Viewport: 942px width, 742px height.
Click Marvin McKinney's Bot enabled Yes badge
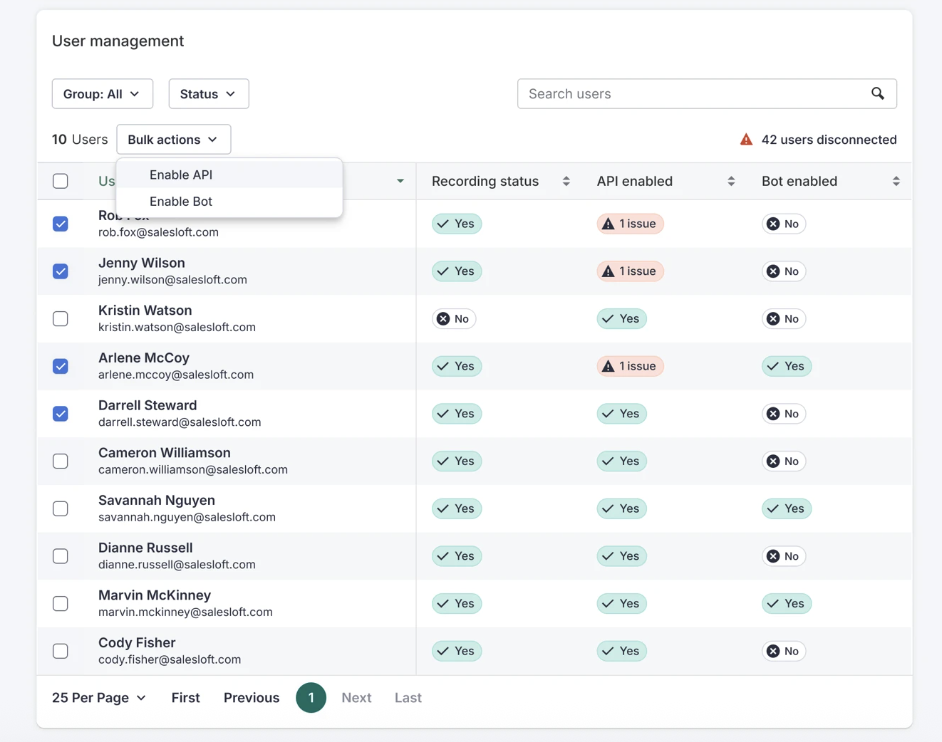tap(786, 603)
